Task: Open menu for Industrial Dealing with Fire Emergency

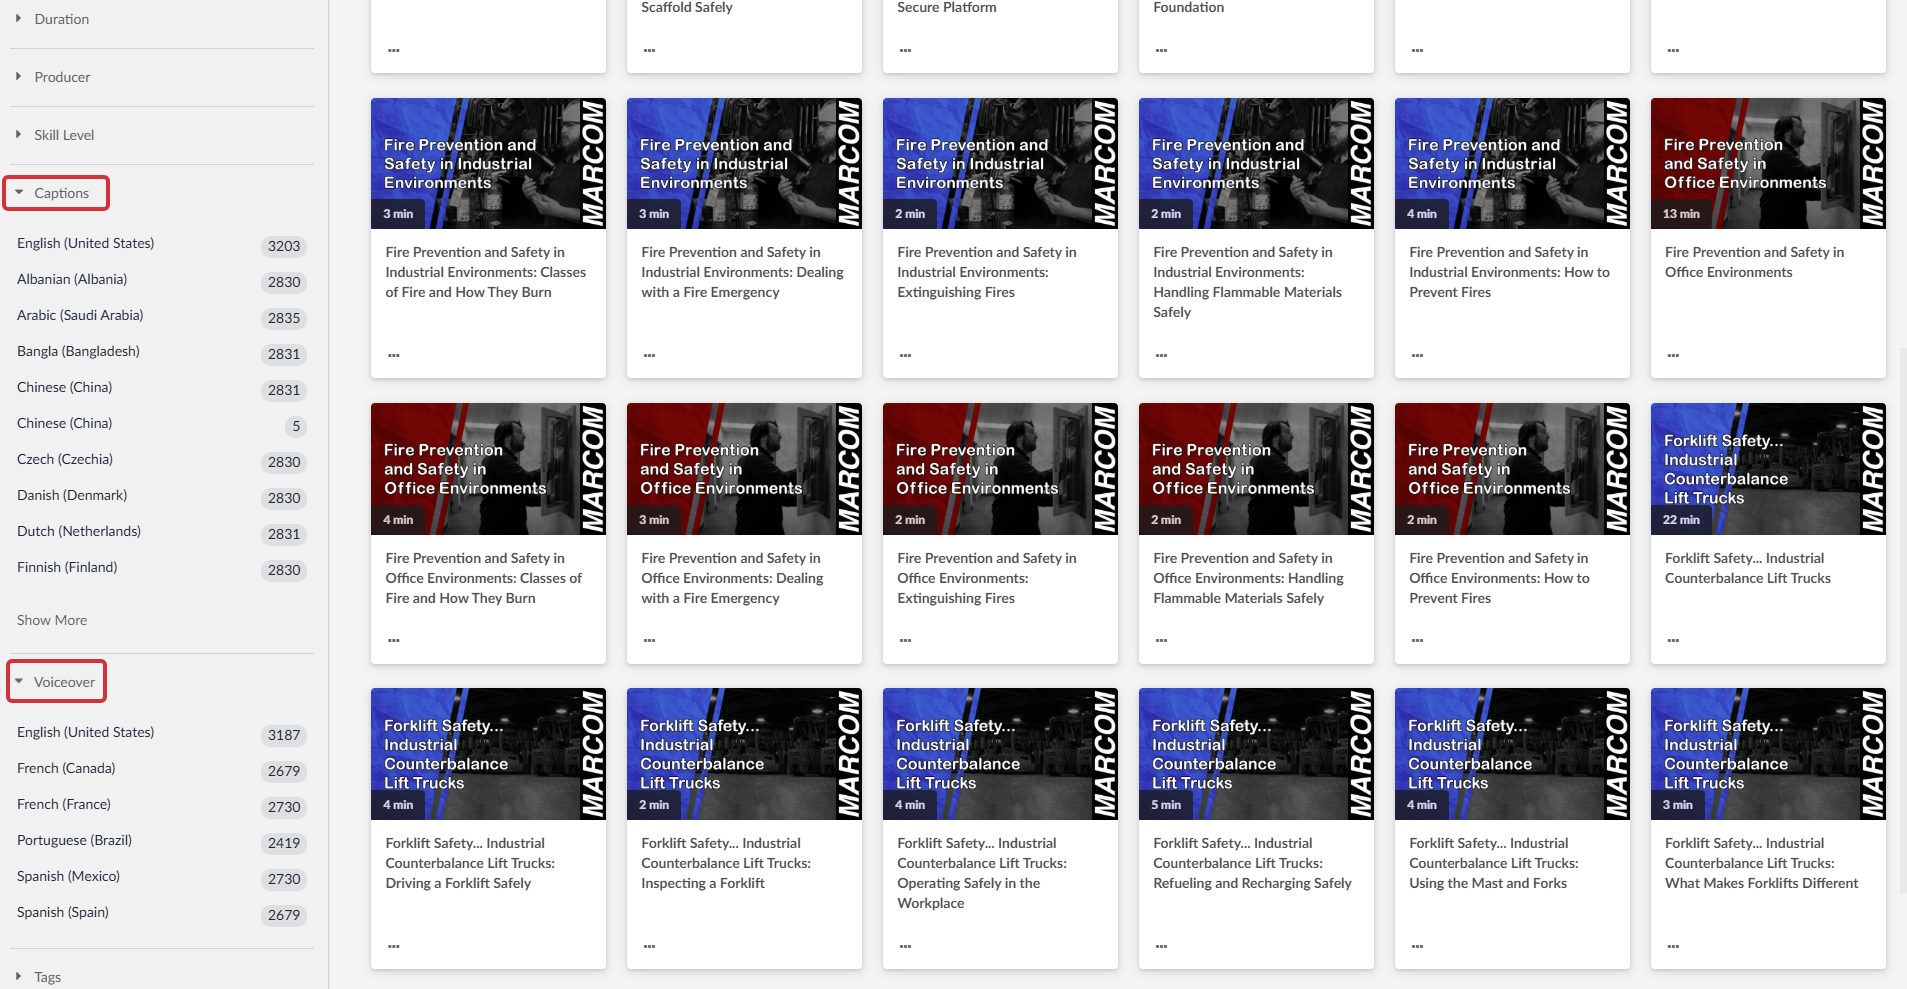Action: pos(650,355)
